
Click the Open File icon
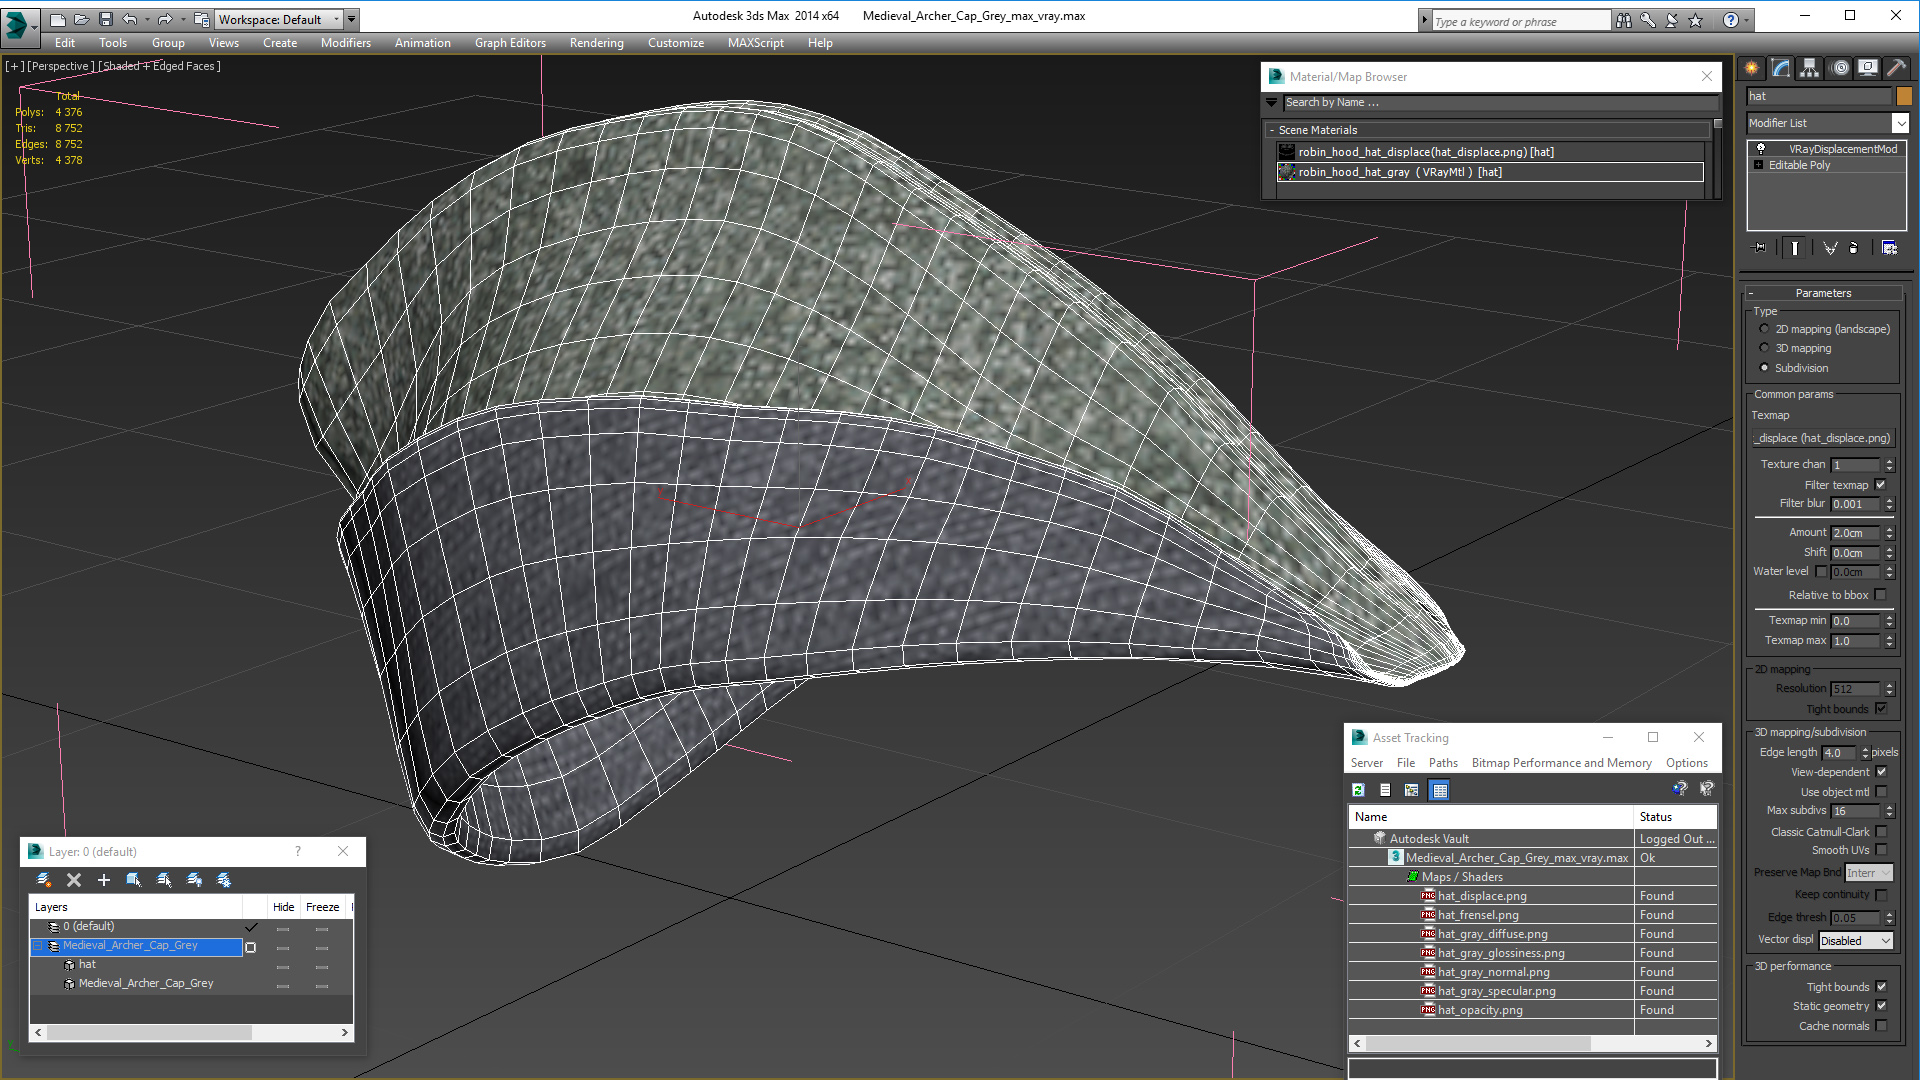point(82,19)
